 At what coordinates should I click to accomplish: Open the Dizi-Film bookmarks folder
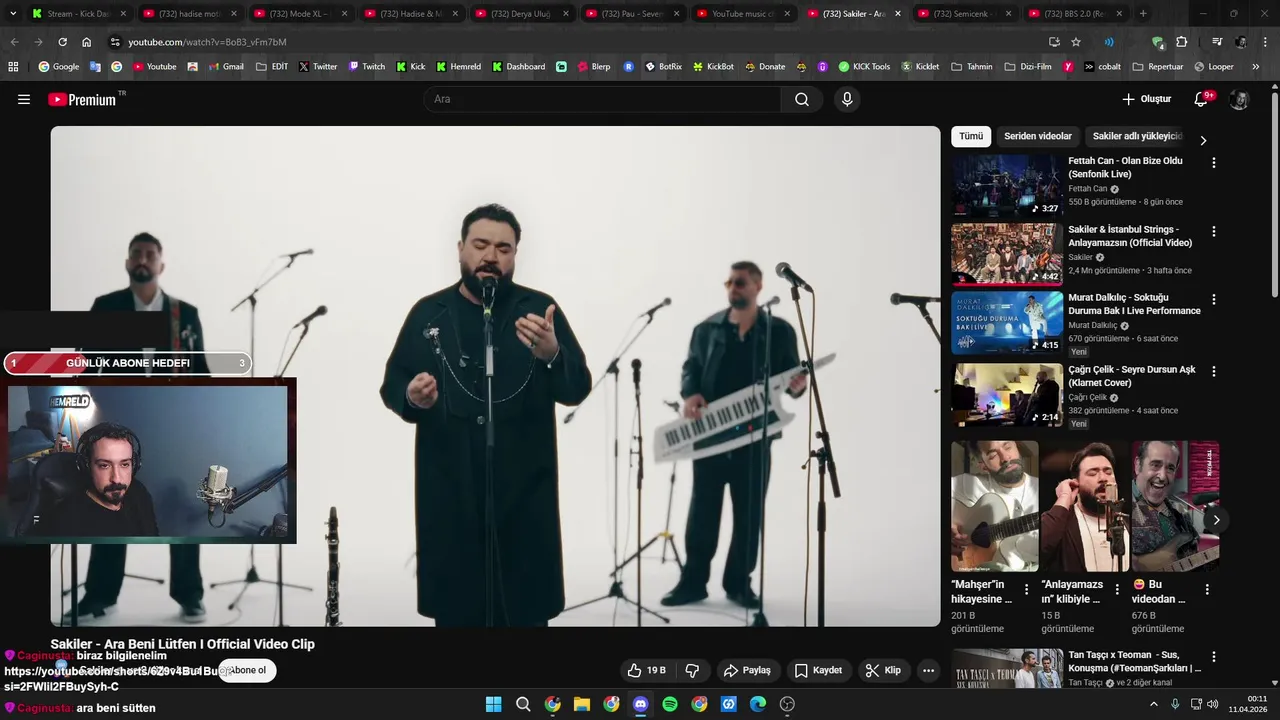1029,67
